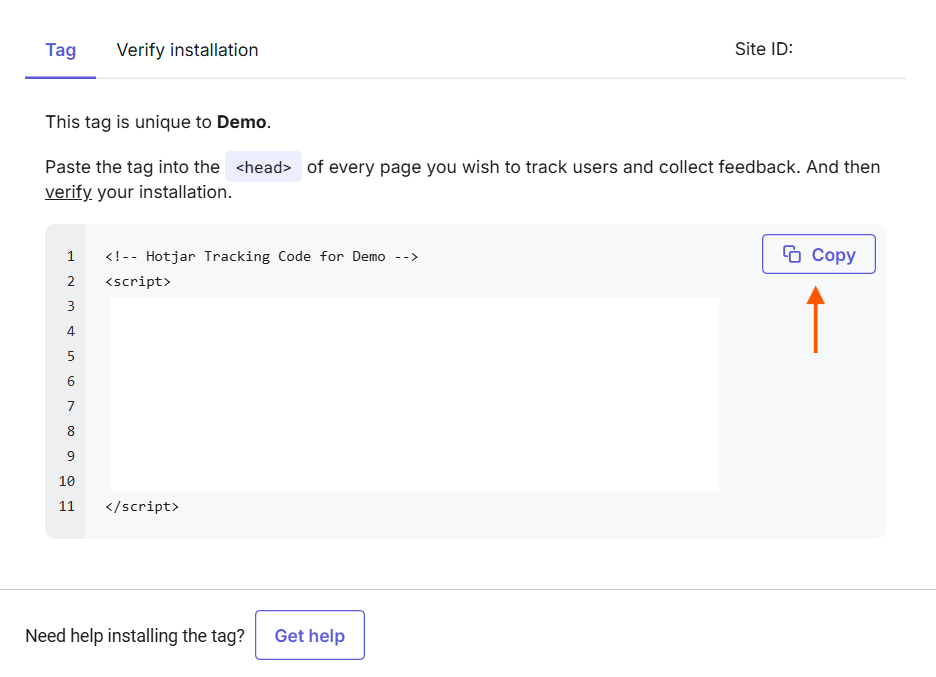Copy the Hotjar tracking code
The width and height of the screenshot is (936, 677).
pyautogui.click(x=818, y=254)
